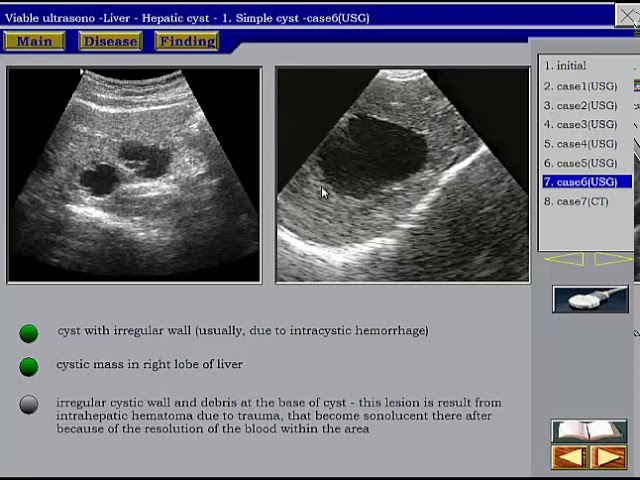Select '8. case7(CT)' in the list
Screen dimensions: 640x480
pyautogui.click(x=576, y=202)
